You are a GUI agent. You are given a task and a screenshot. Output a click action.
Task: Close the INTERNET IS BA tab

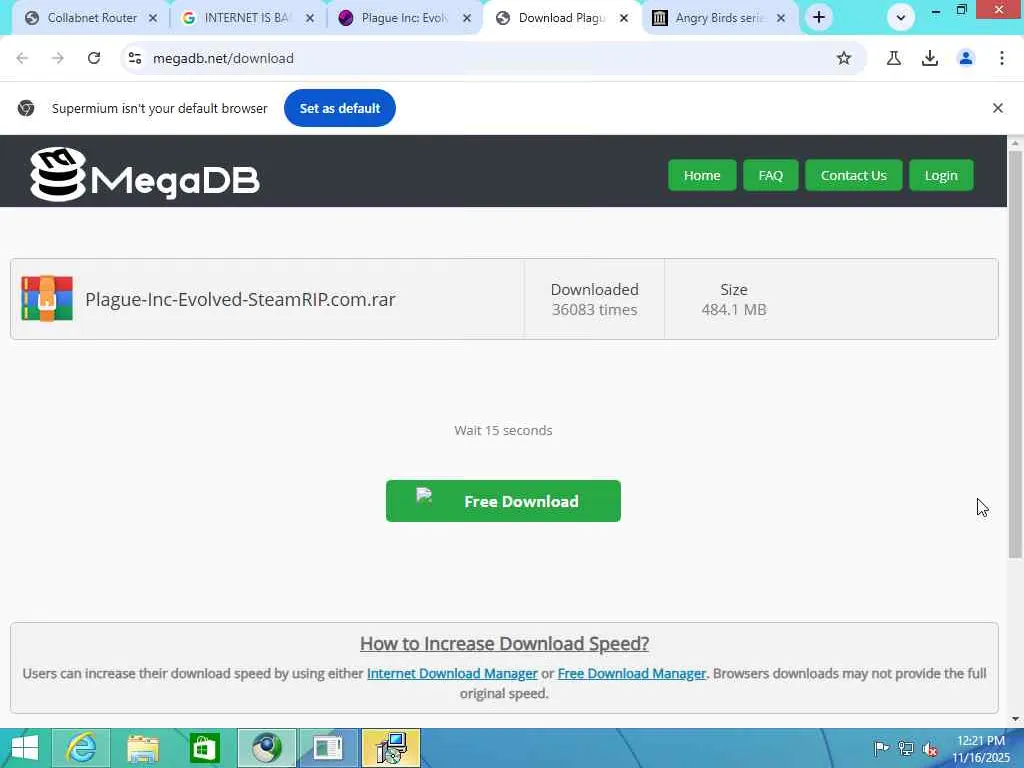pyautogui.click(x=310, y=18)
